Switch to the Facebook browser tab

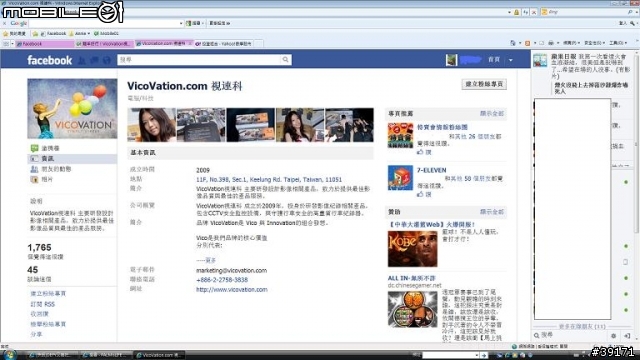44,44
